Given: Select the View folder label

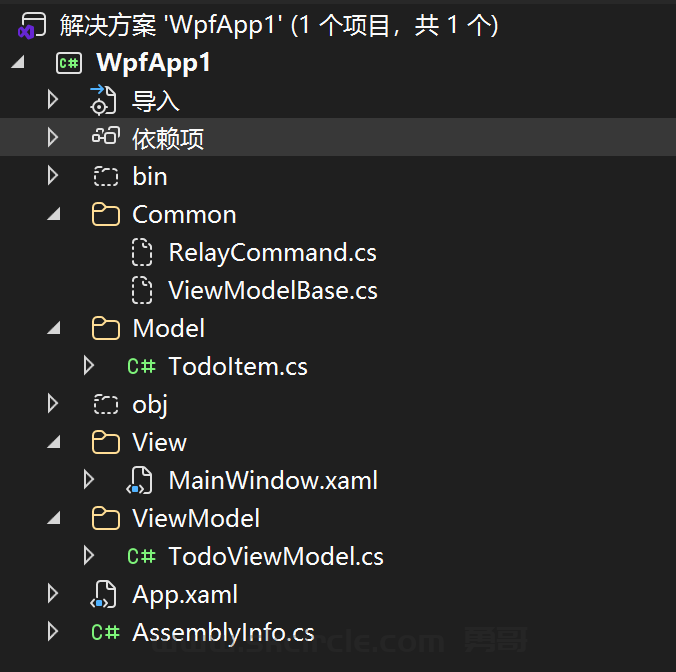Looking at the screenshot, I should point(159,443).
